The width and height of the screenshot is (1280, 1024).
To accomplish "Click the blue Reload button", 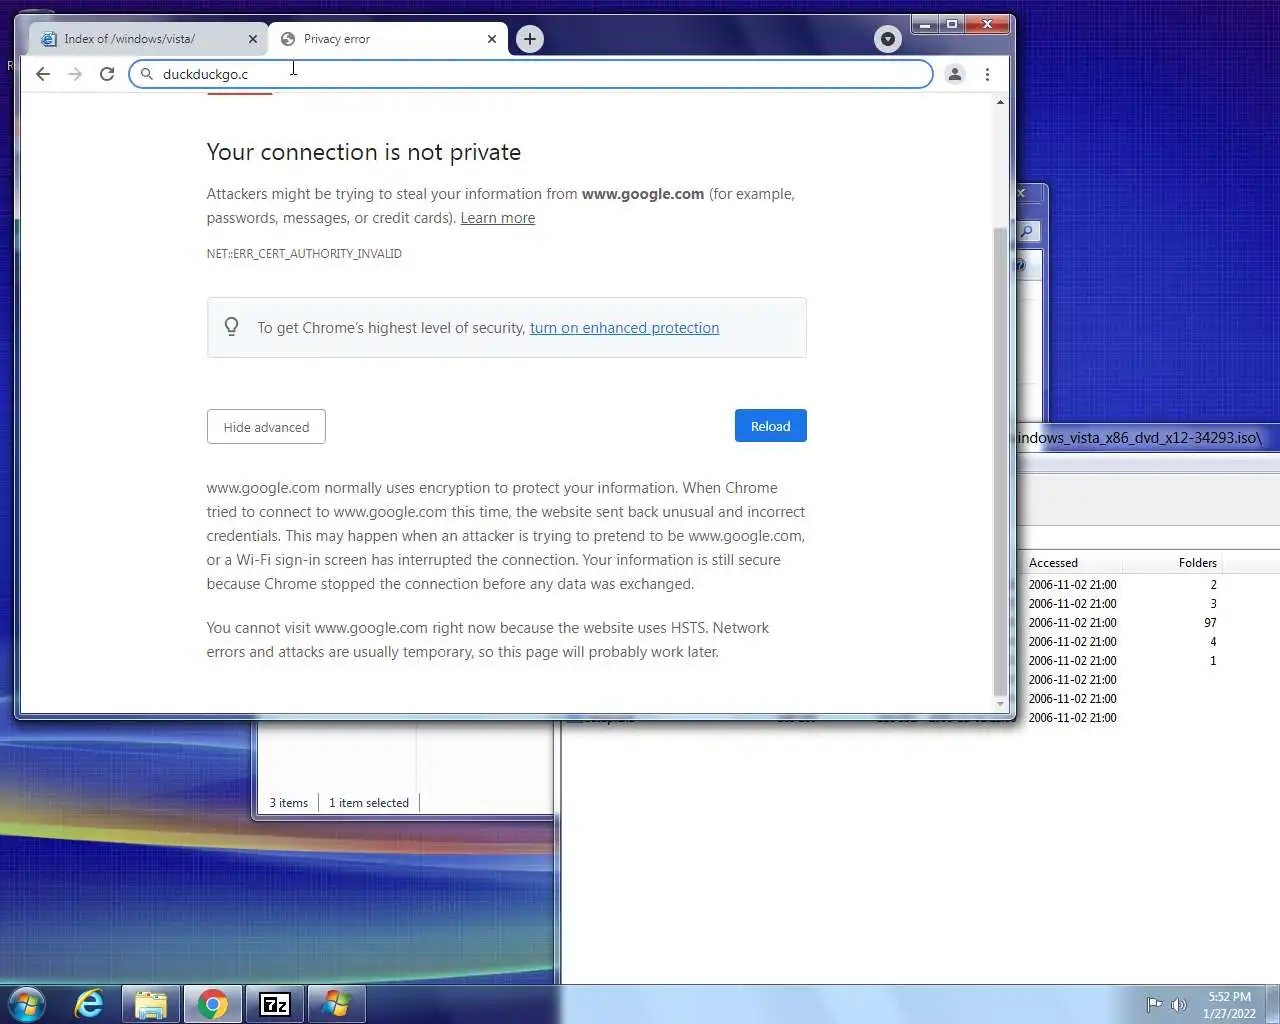I will [770, 426].
